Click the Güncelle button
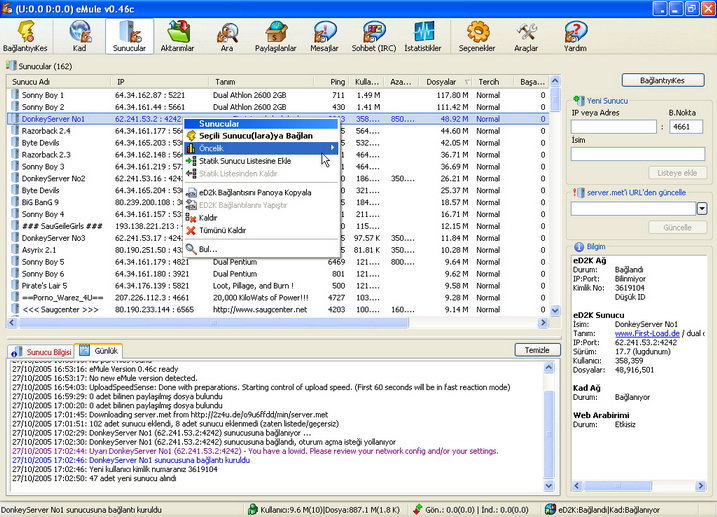The height and width of the screenshot is (517, 717). pyautogui.click(x=677, y=227)
